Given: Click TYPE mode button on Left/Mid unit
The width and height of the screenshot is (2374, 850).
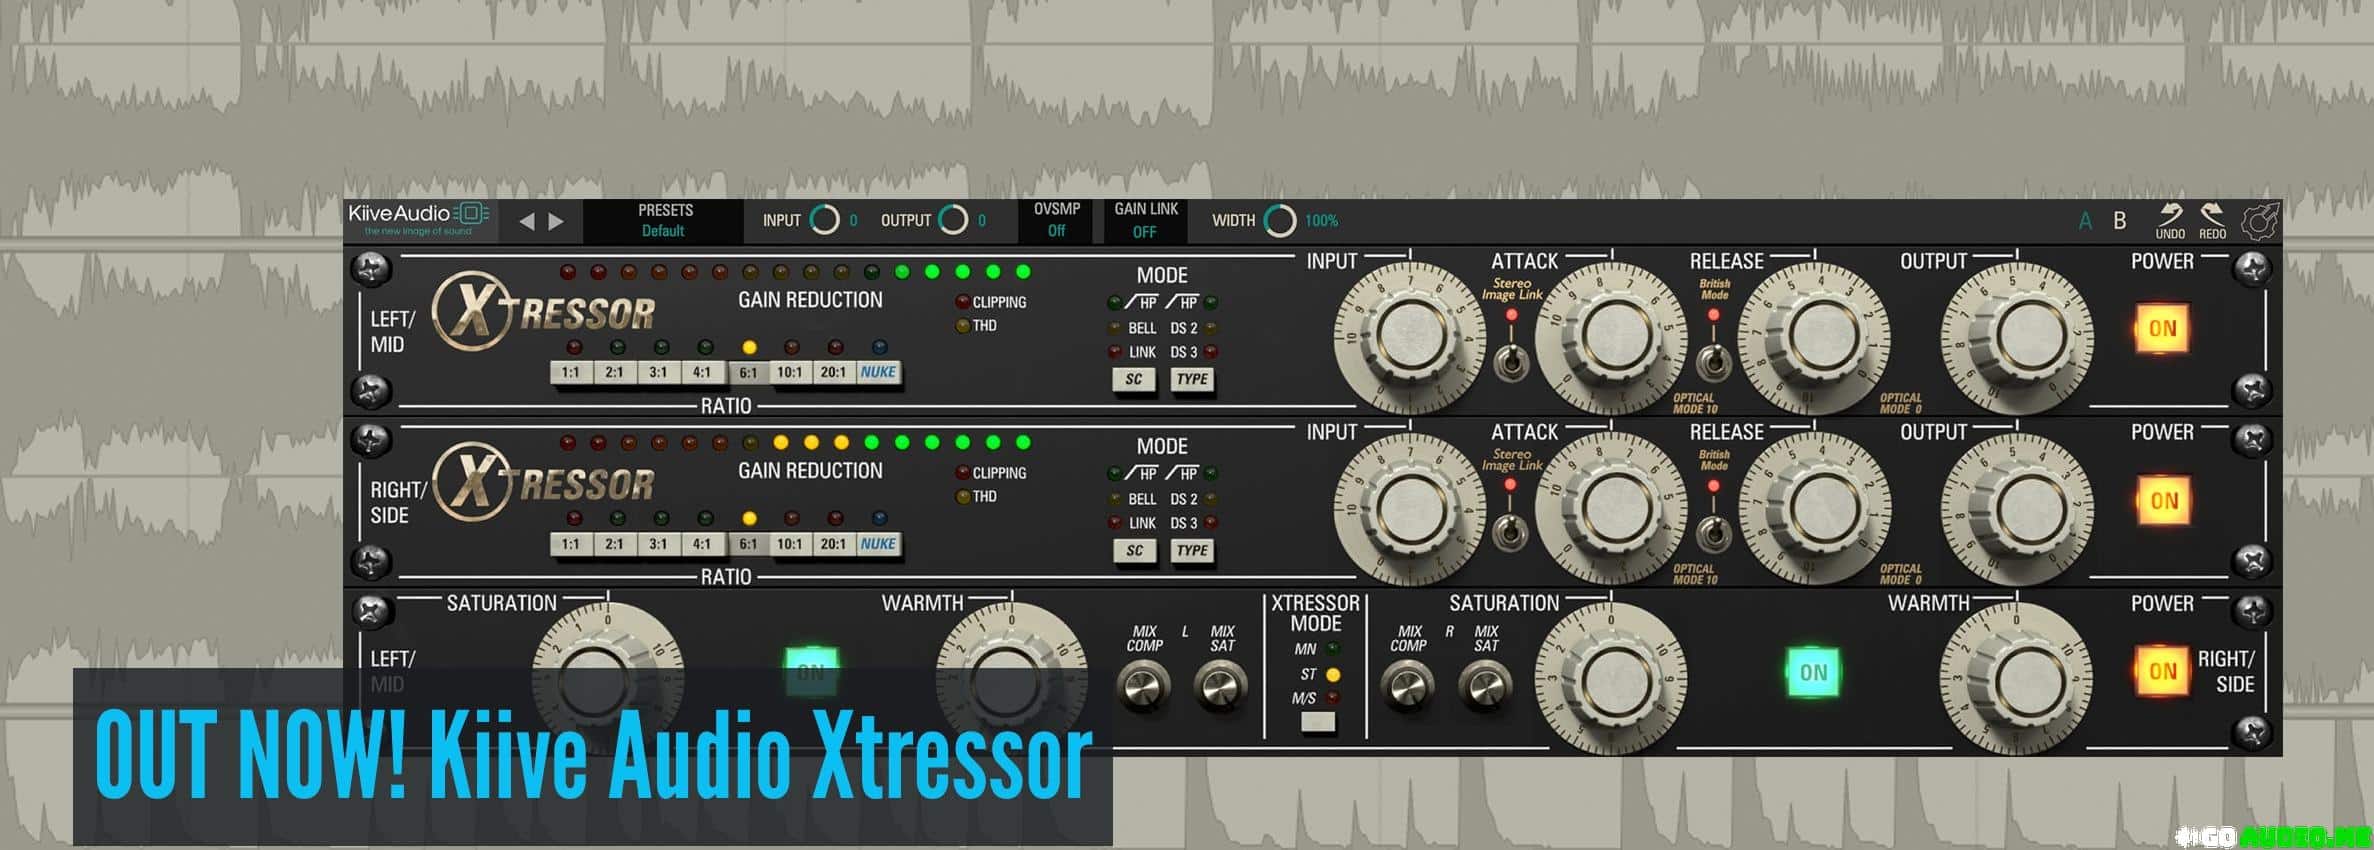Looking at the screenshot, I should tap(1192, 380).
